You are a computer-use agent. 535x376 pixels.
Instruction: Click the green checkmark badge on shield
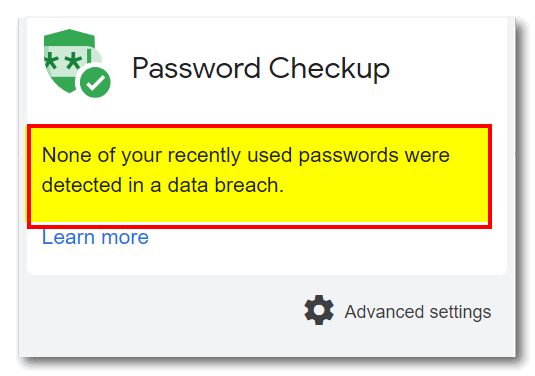(95, 82)
